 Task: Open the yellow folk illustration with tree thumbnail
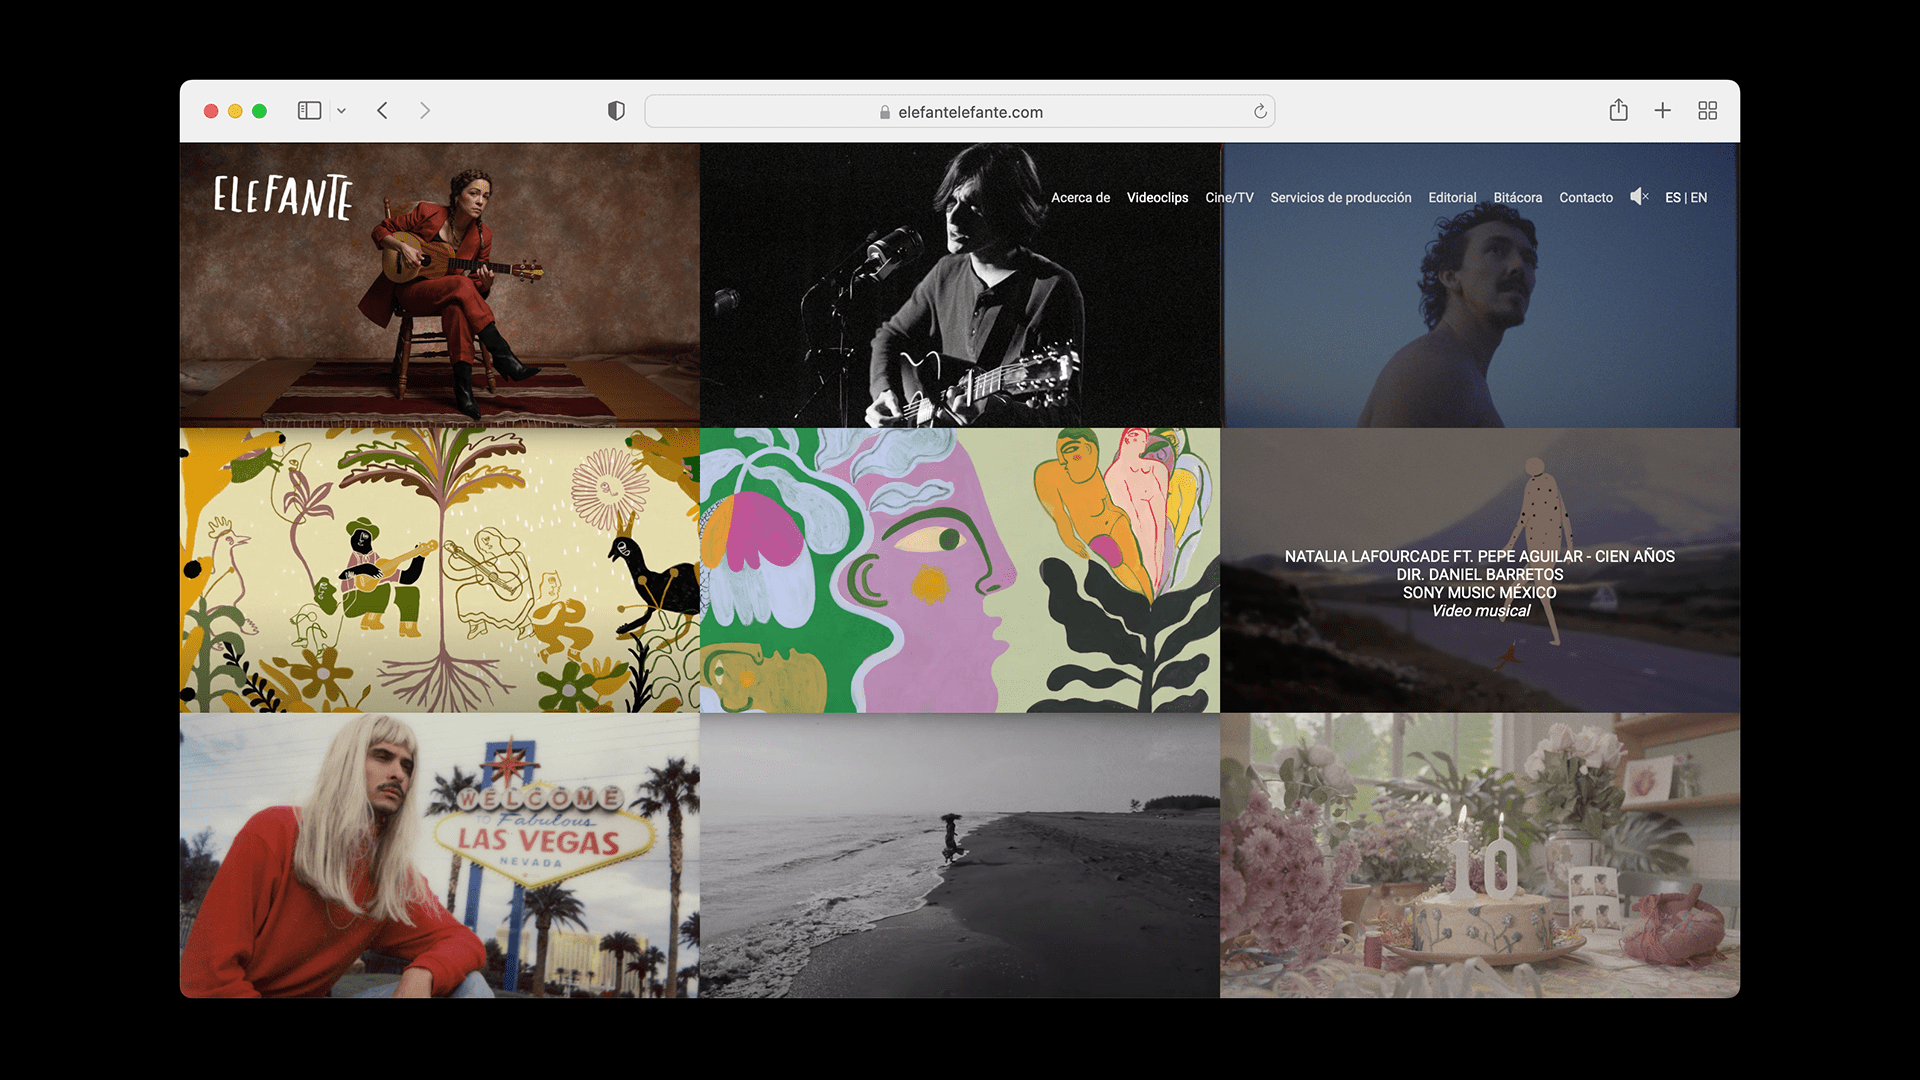[x=440, y=570]
